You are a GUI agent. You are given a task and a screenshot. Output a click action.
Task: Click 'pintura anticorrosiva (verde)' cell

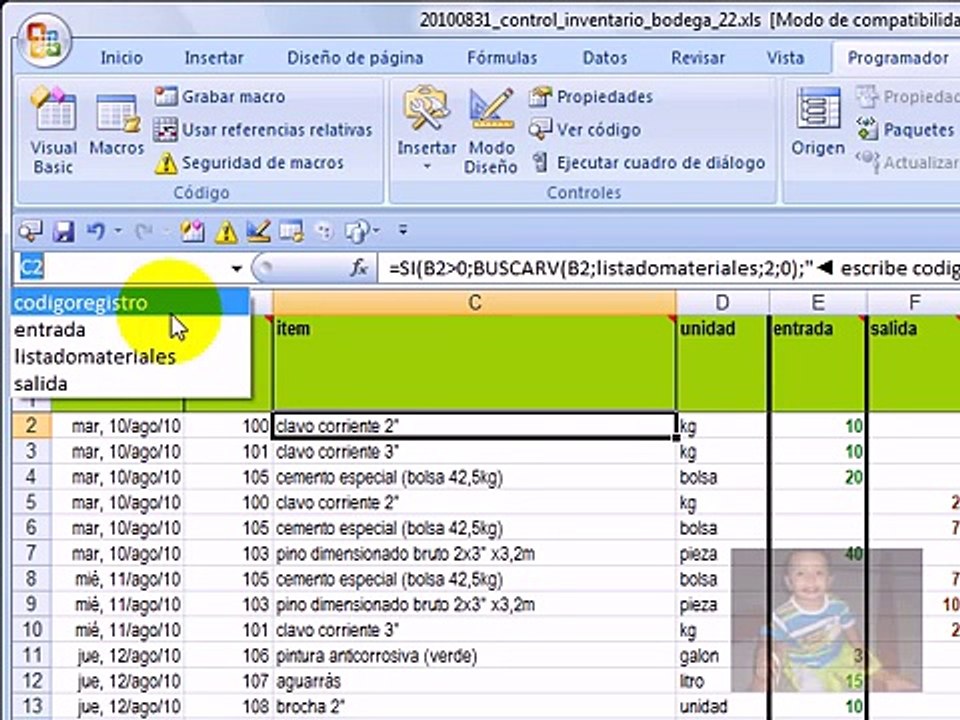pos(474,656)
